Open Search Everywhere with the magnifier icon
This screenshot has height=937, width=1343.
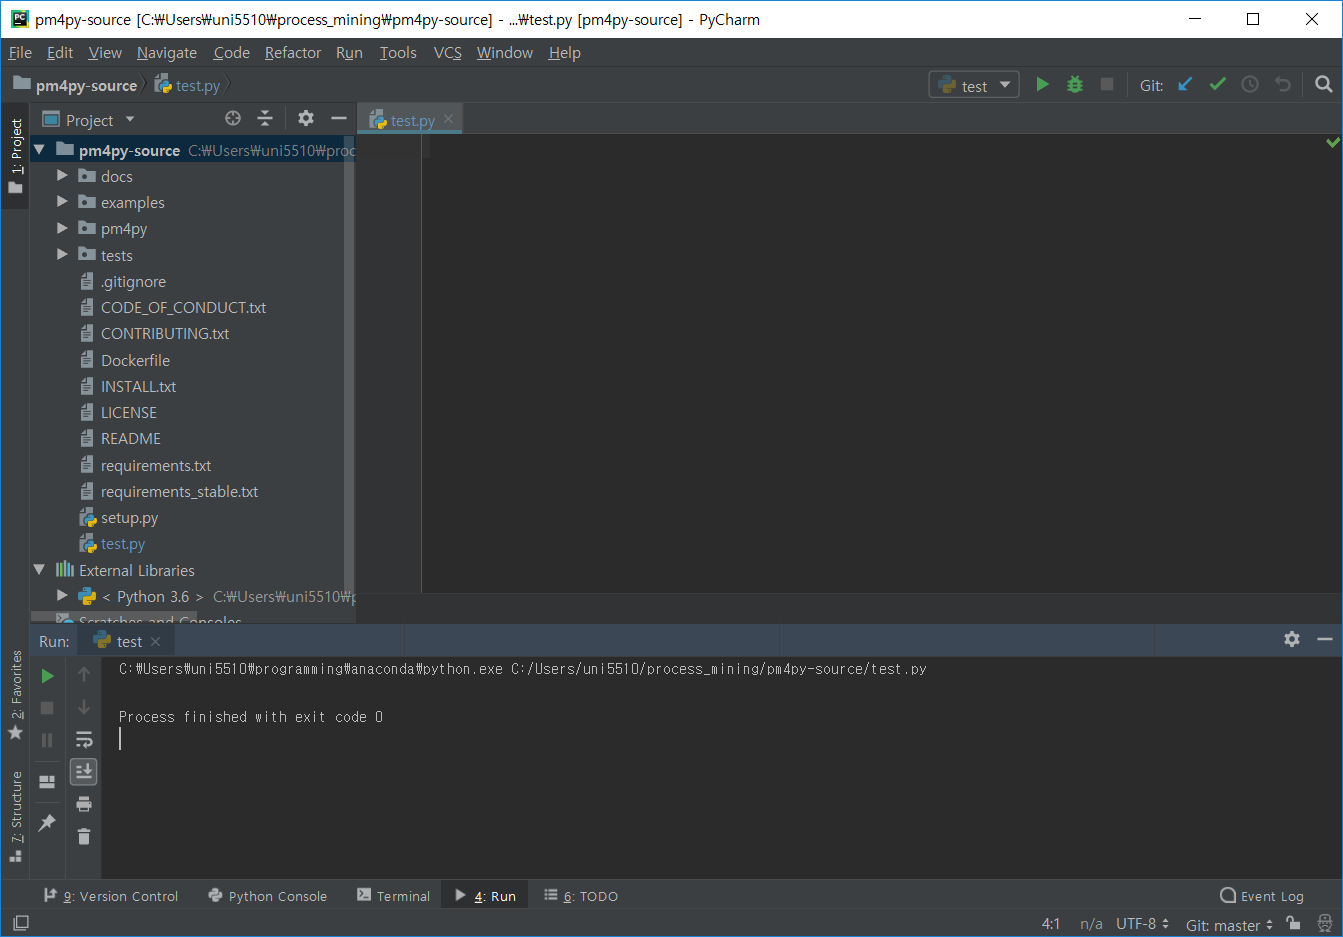pos(1325,84)
